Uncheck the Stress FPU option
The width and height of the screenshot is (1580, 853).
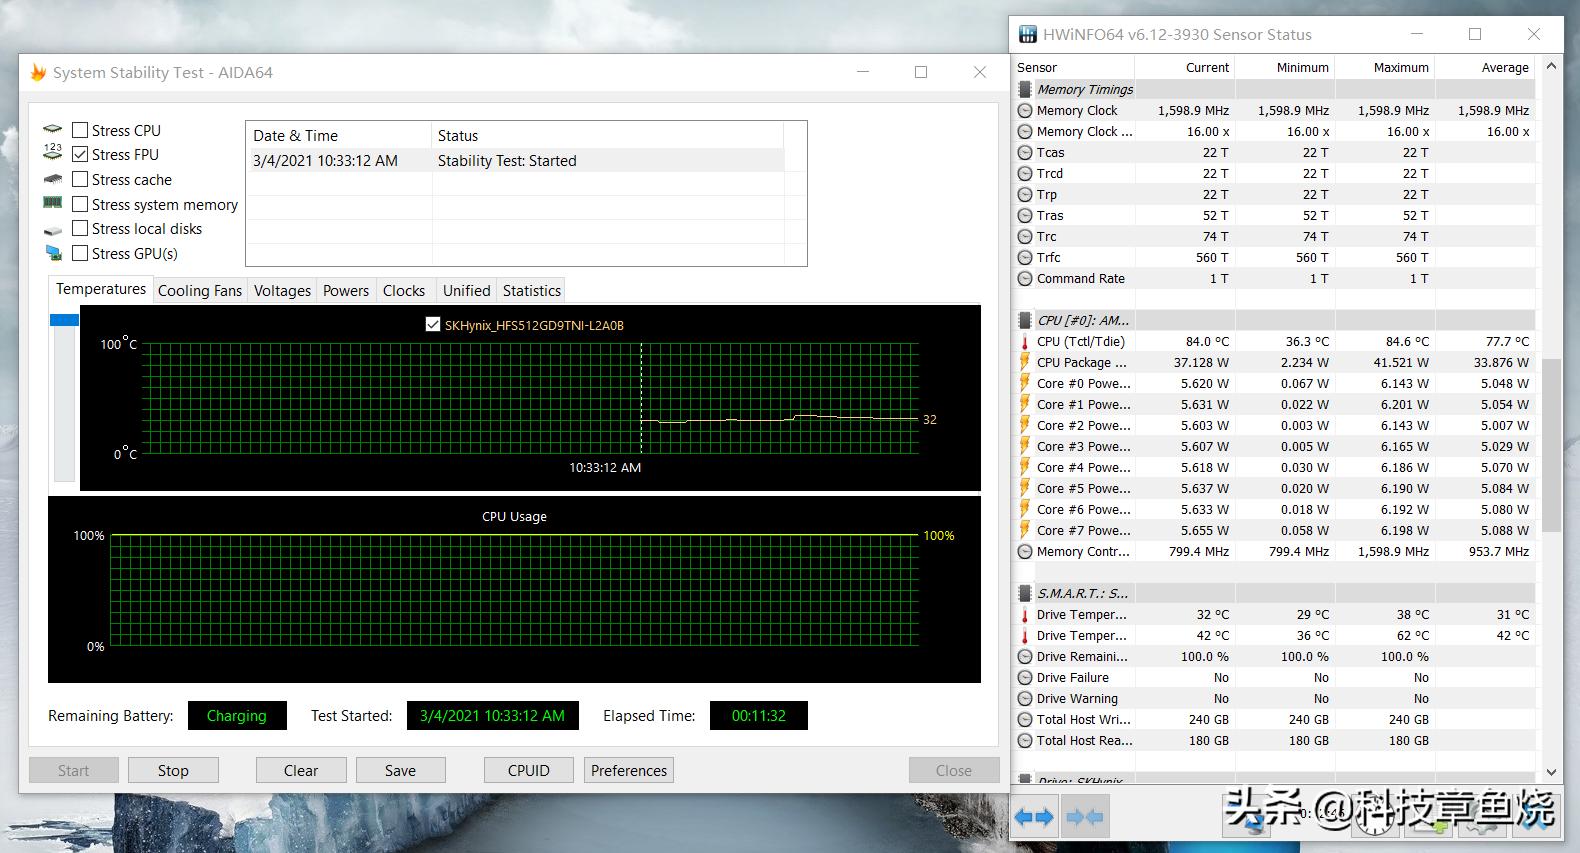coord(81,155)
